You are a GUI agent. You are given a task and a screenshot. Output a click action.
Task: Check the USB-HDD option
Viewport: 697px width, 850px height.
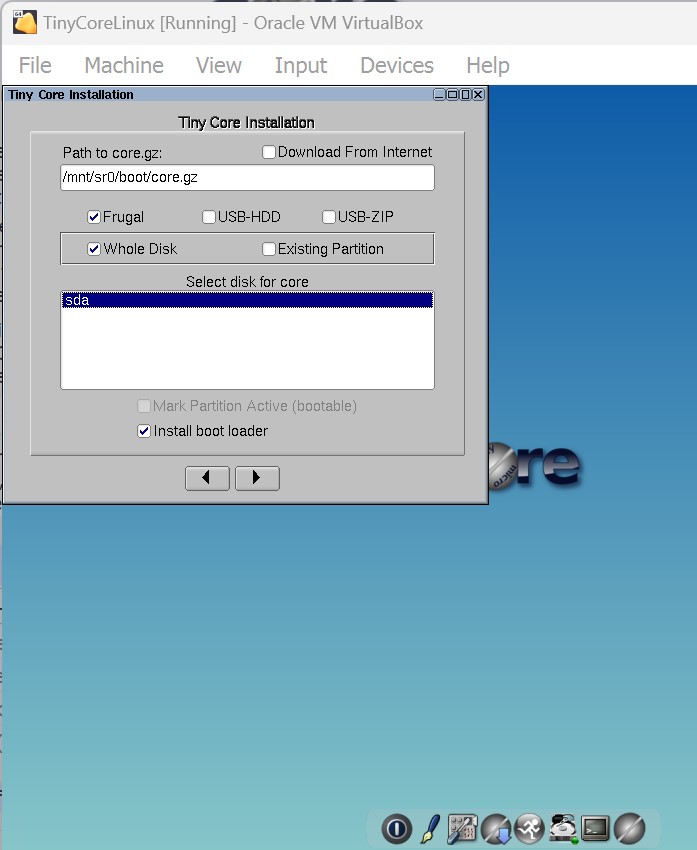click(209, 217)
